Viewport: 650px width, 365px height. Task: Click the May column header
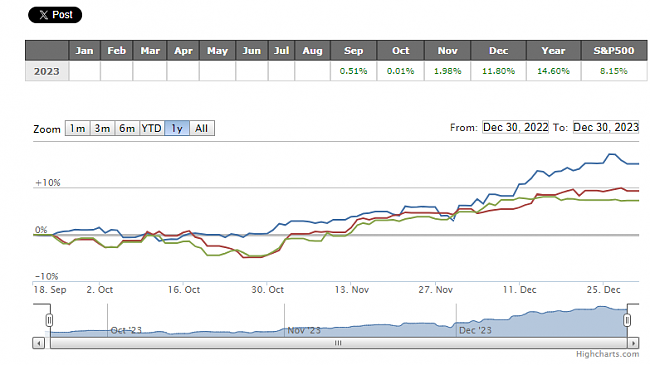coord(218,51)
